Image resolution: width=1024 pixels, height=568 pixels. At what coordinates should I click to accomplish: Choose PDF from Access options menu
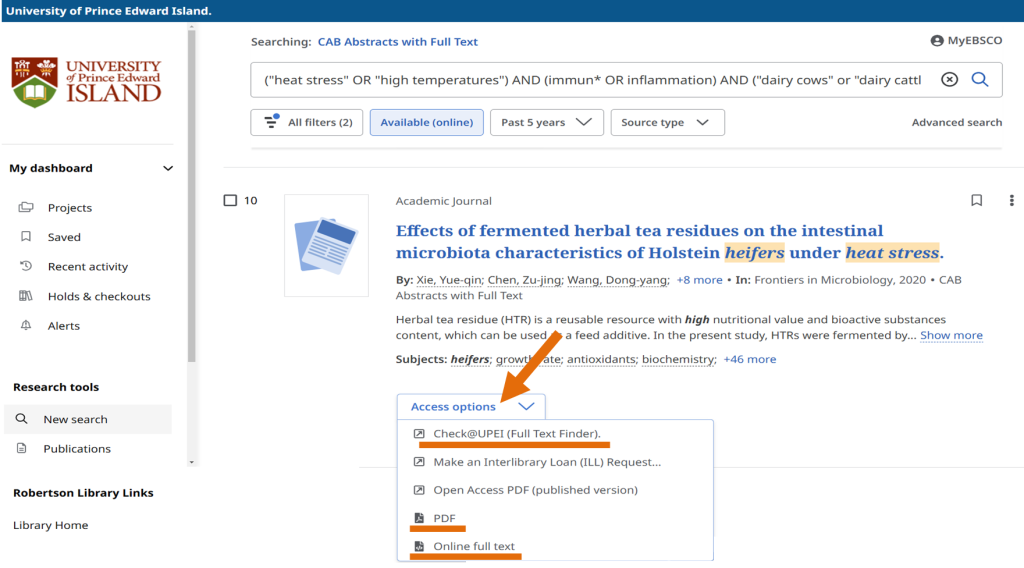[444, 518]
